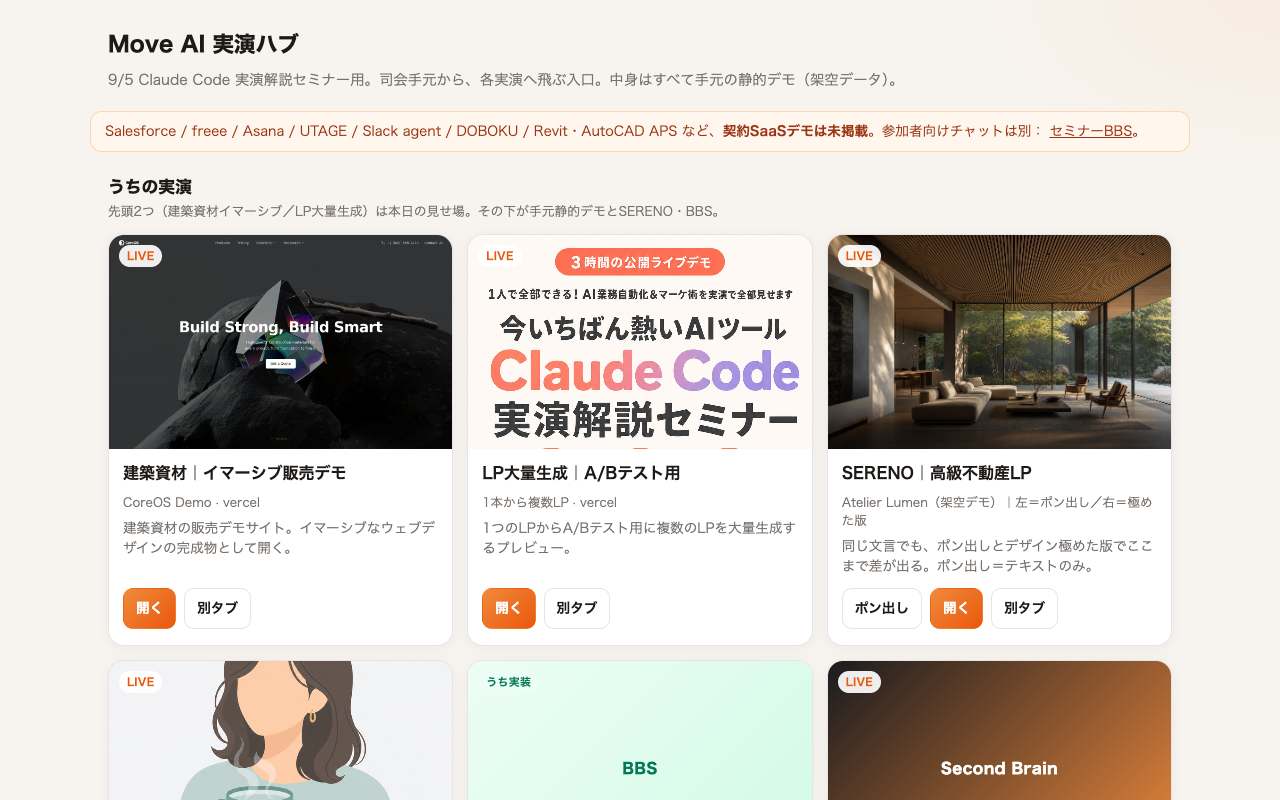Click the LIVE badge on woman illustration card
Viewport: 1280px width, 800px height.
tap(140, 682)
